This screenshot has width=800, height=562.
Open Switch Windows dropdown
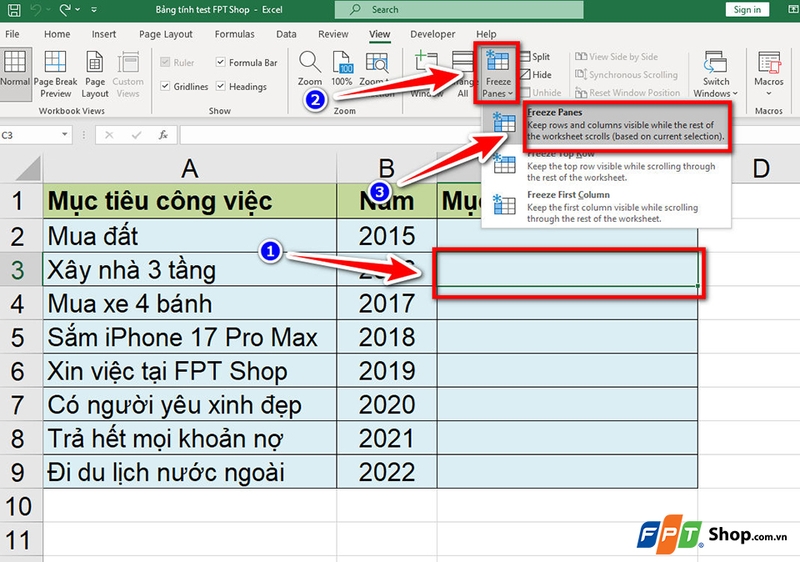[715, 74]
